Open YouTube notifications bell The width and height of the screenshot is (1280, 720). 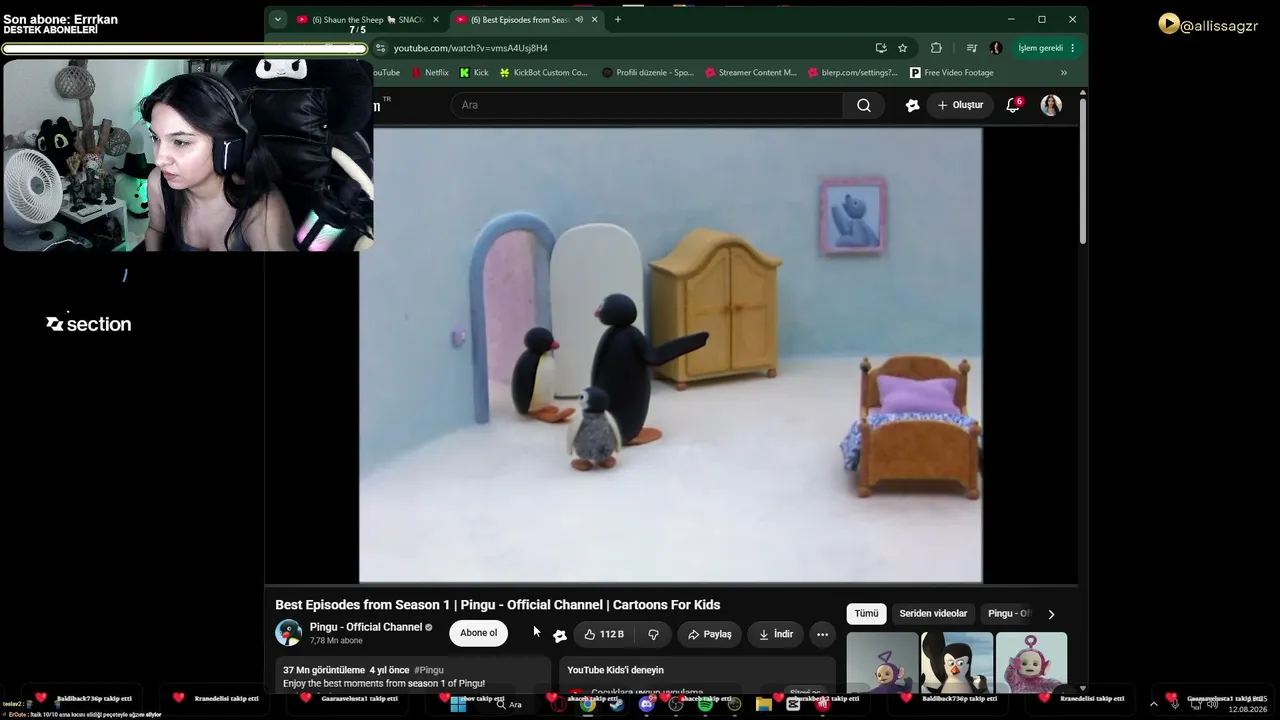(1013, 105)
